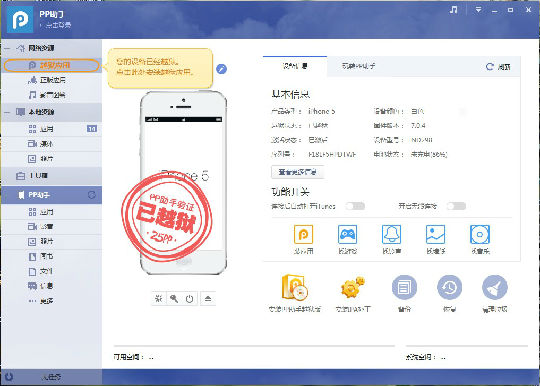
Task: Click the short storage bar at bottom right
Action: [467, 345]
